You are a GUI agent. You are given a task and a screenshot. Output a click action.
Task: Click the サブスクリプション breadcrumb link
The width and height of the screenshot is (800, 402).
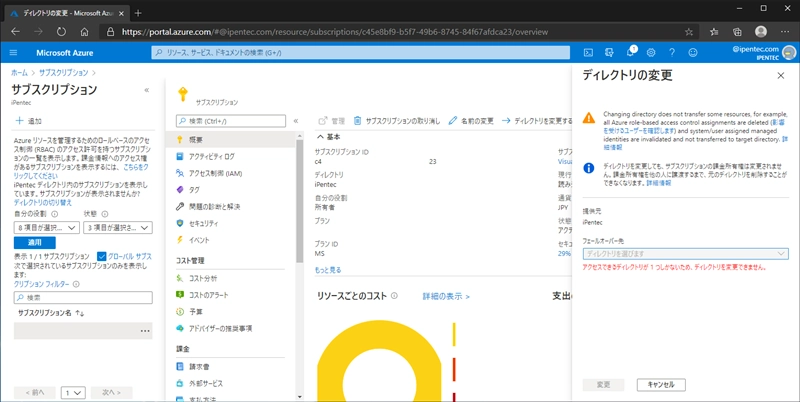point(64,73)
